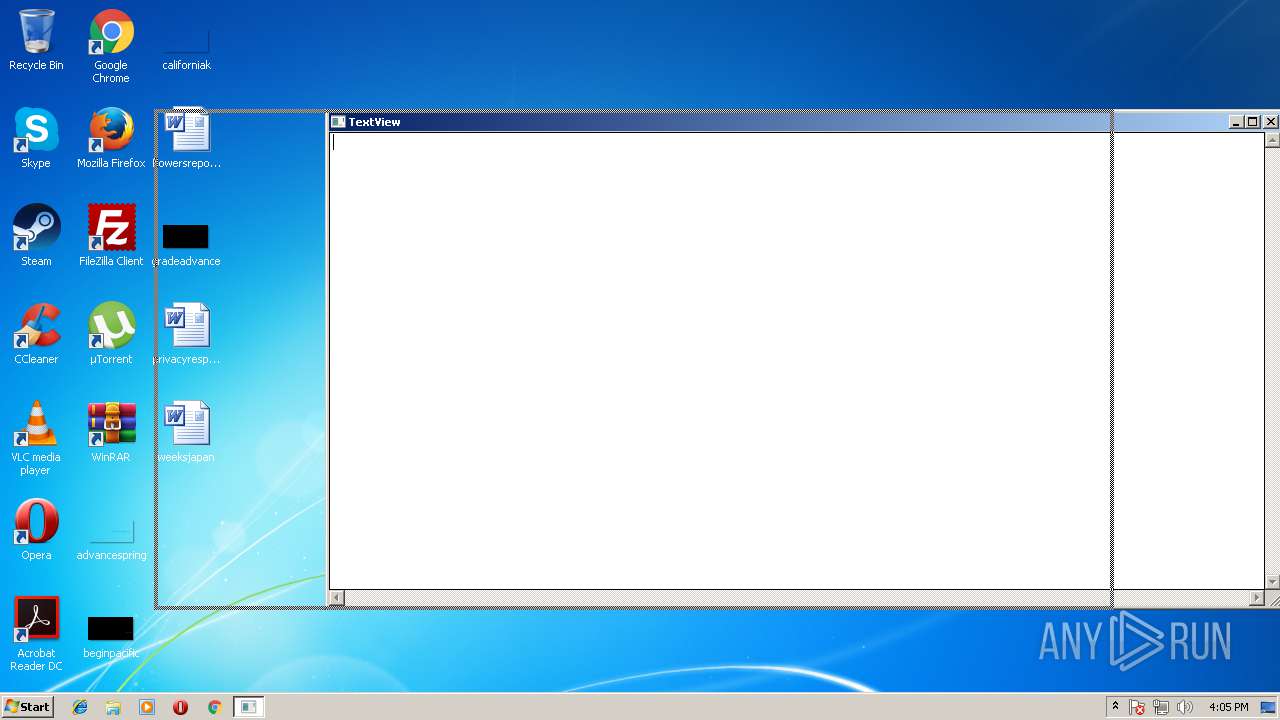This screenshot has height=720, width=1280.
Task: Click the Chrome icon in the taskbar
Action: click(x=214, y=707)
